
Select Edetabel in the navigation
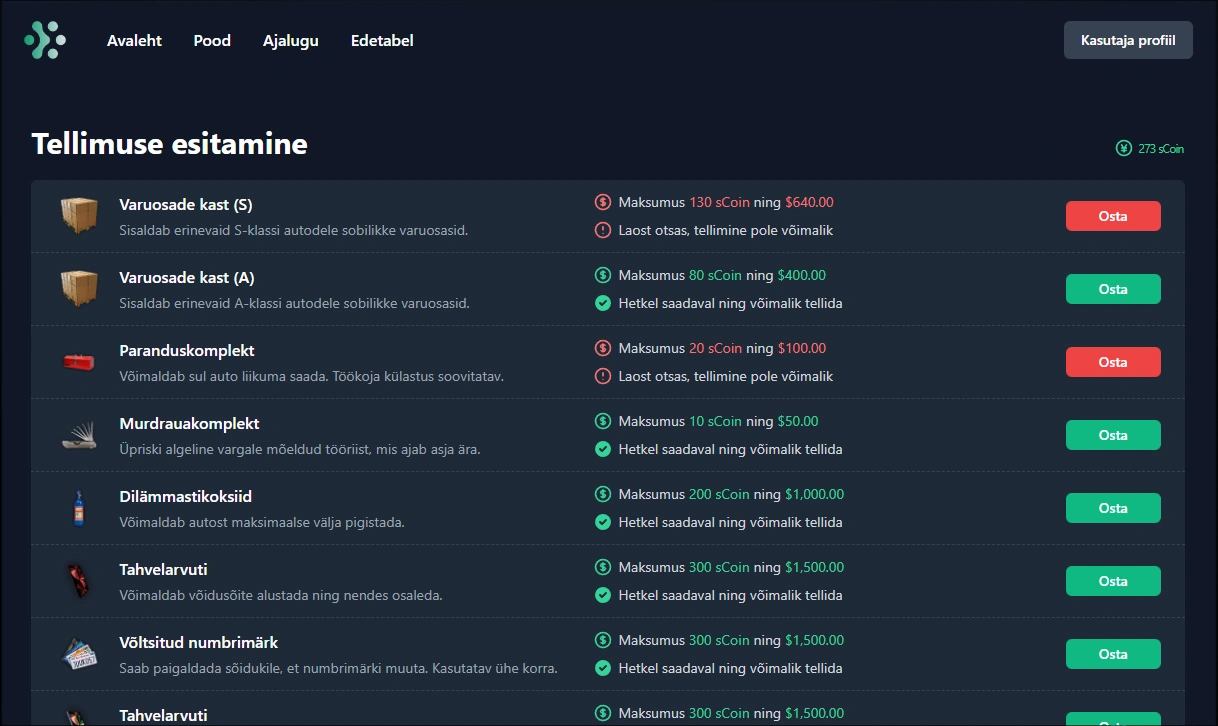coord(382,41)
